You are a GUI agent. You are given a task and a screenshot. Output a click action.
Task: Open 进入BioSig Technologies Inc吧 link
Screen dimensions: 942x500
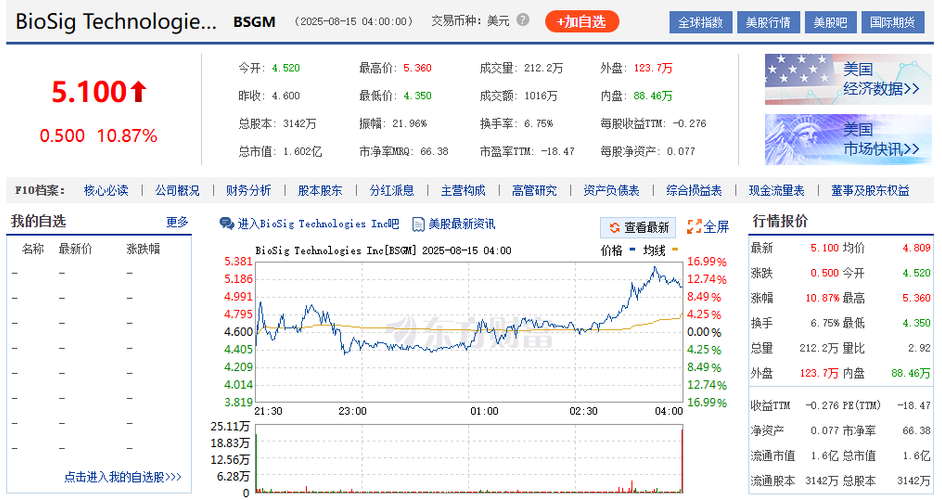pos(318,224)
